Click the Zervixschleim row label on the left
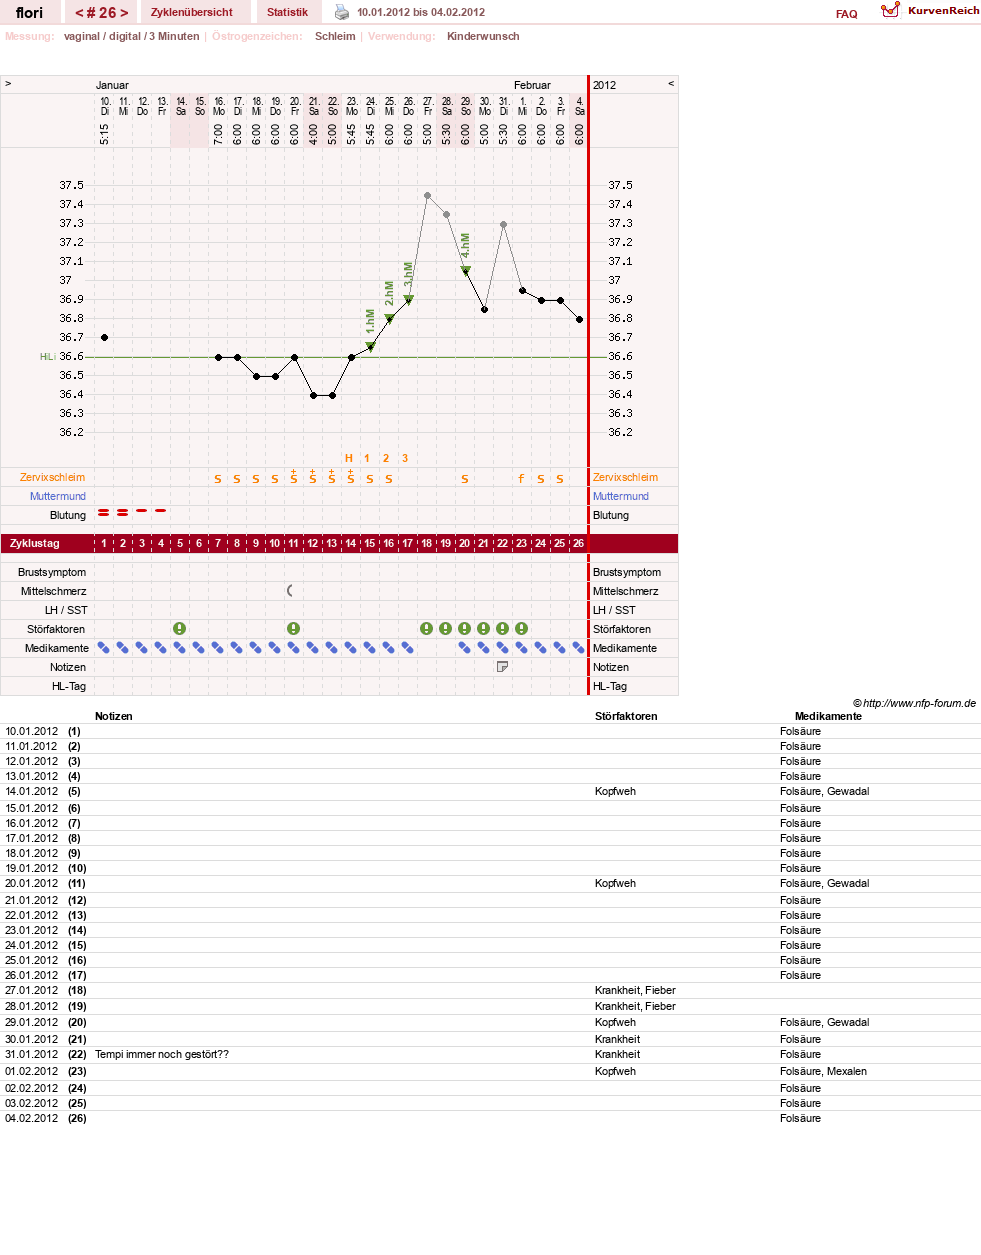Image resolution: width=981 pixels, height=1255 pixels. 52,477
